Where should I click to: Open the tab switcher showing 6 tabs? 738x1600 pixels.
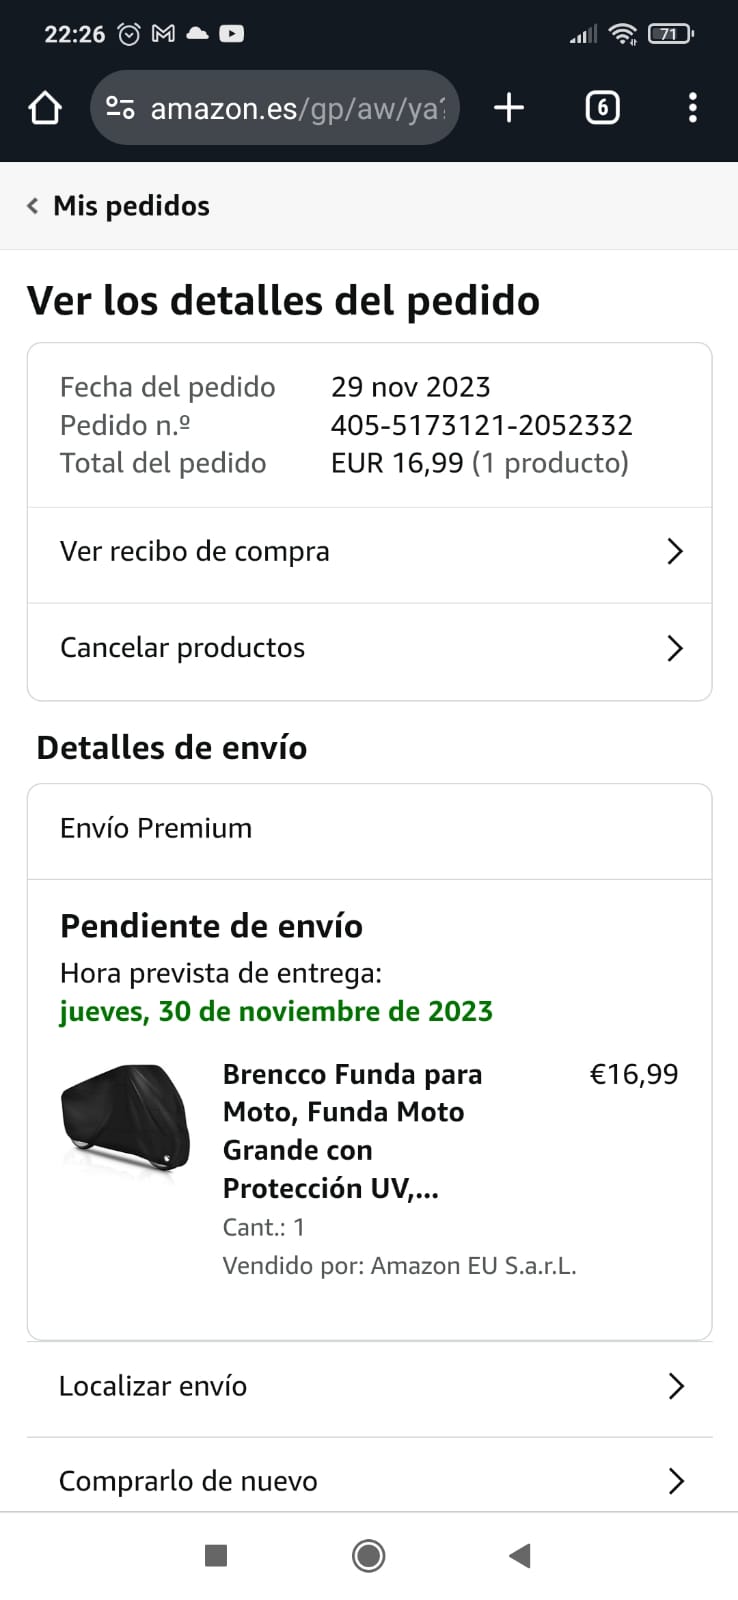tap(602, 108)
